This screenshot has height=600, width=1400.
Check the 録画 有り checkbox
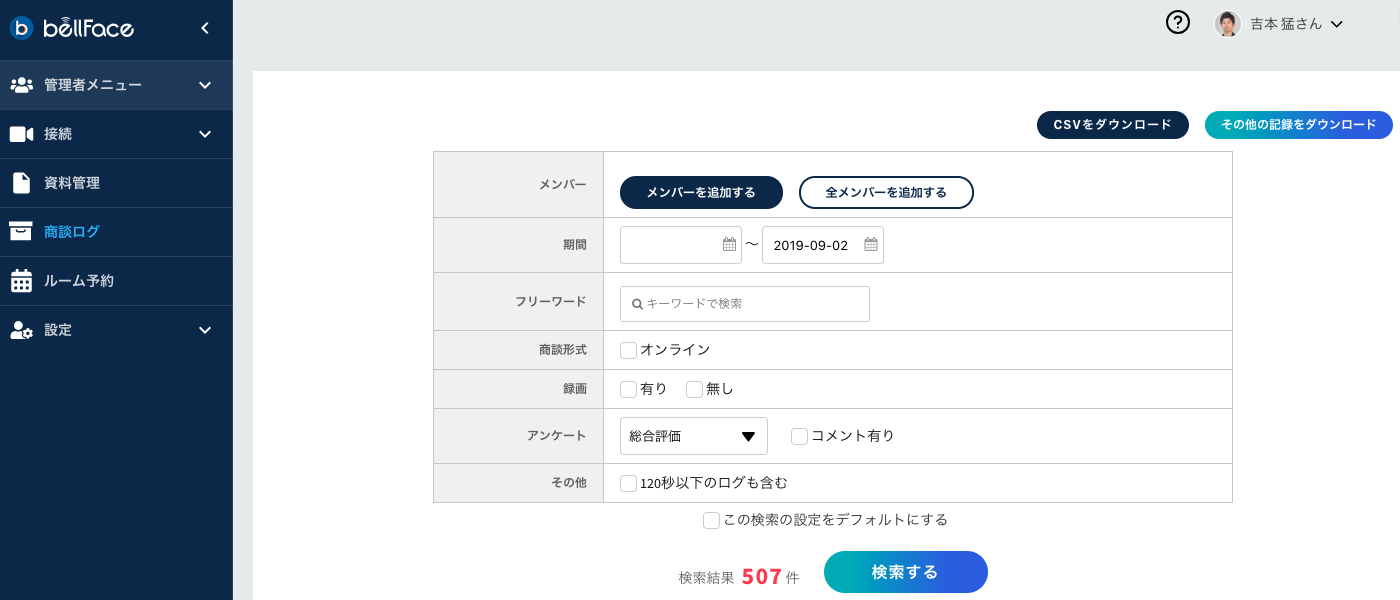[629, 389]
